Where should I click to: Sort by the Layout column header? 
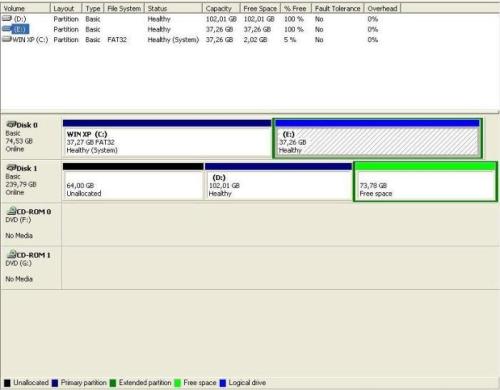click(66, 8)
